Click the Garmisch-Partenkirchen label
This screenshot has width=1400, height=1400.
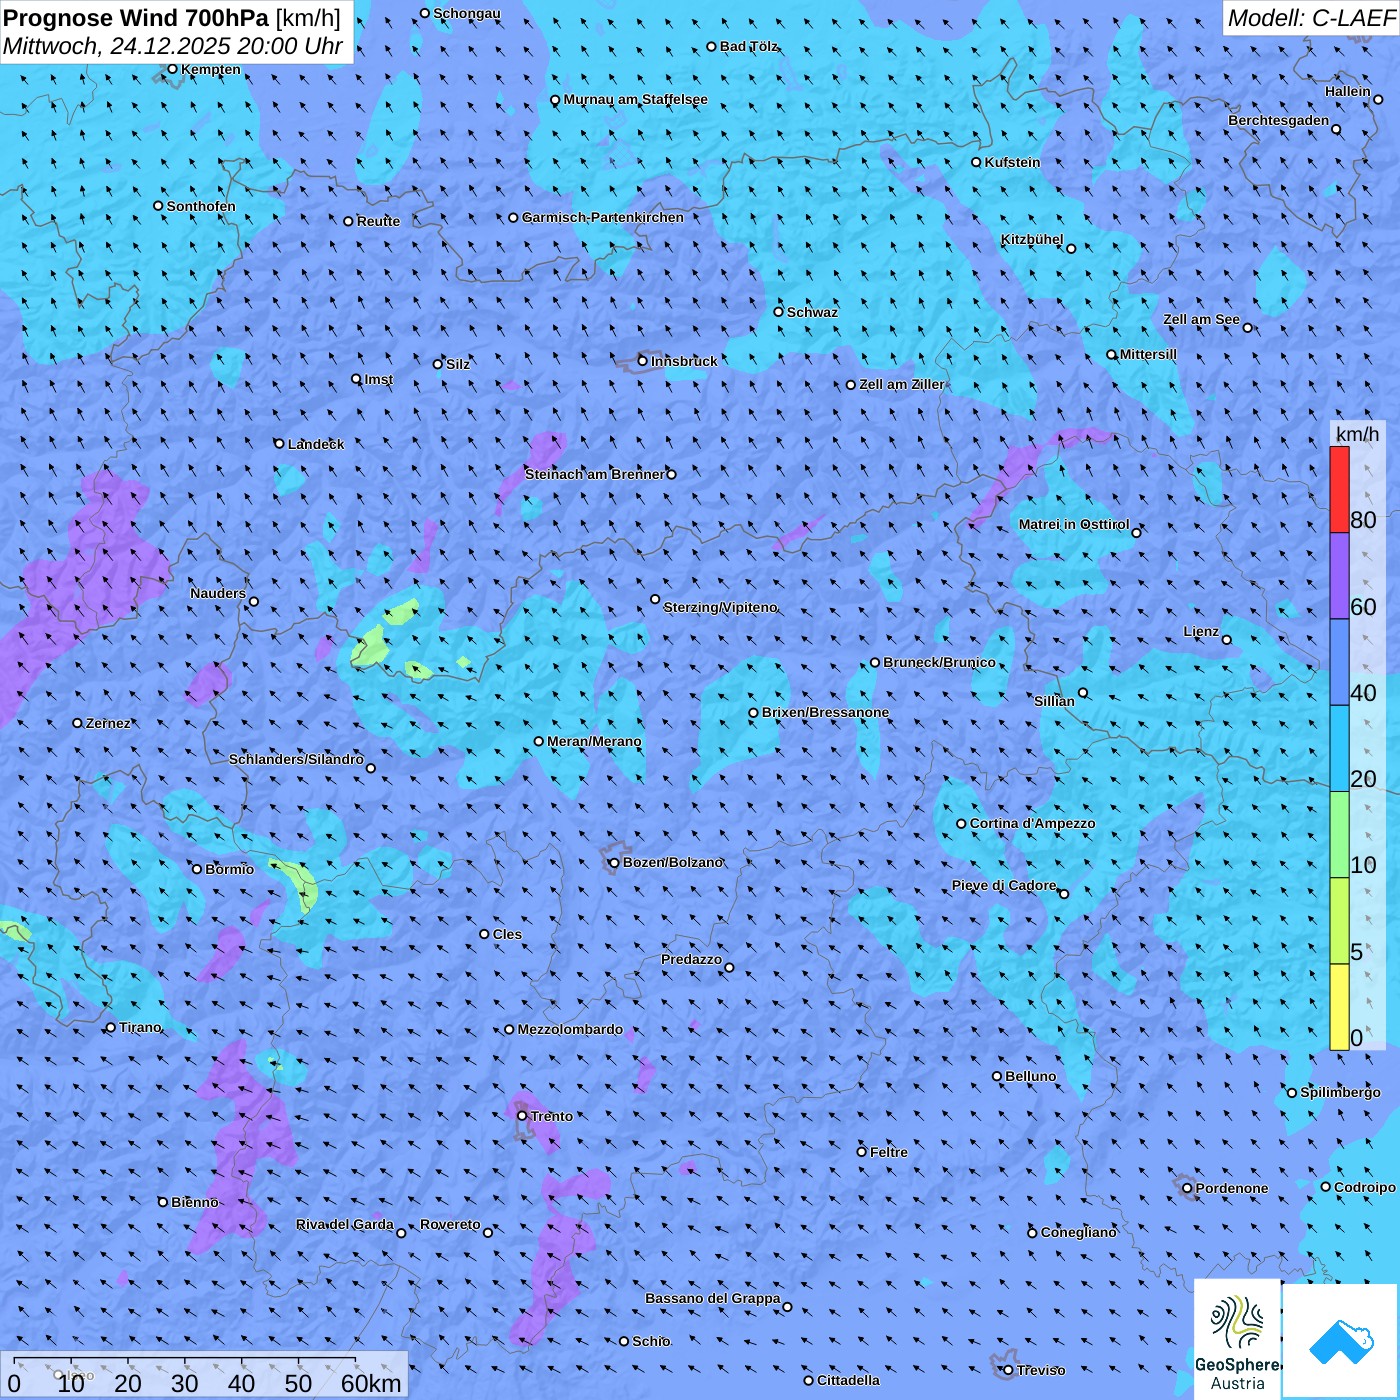coord(603,217)
